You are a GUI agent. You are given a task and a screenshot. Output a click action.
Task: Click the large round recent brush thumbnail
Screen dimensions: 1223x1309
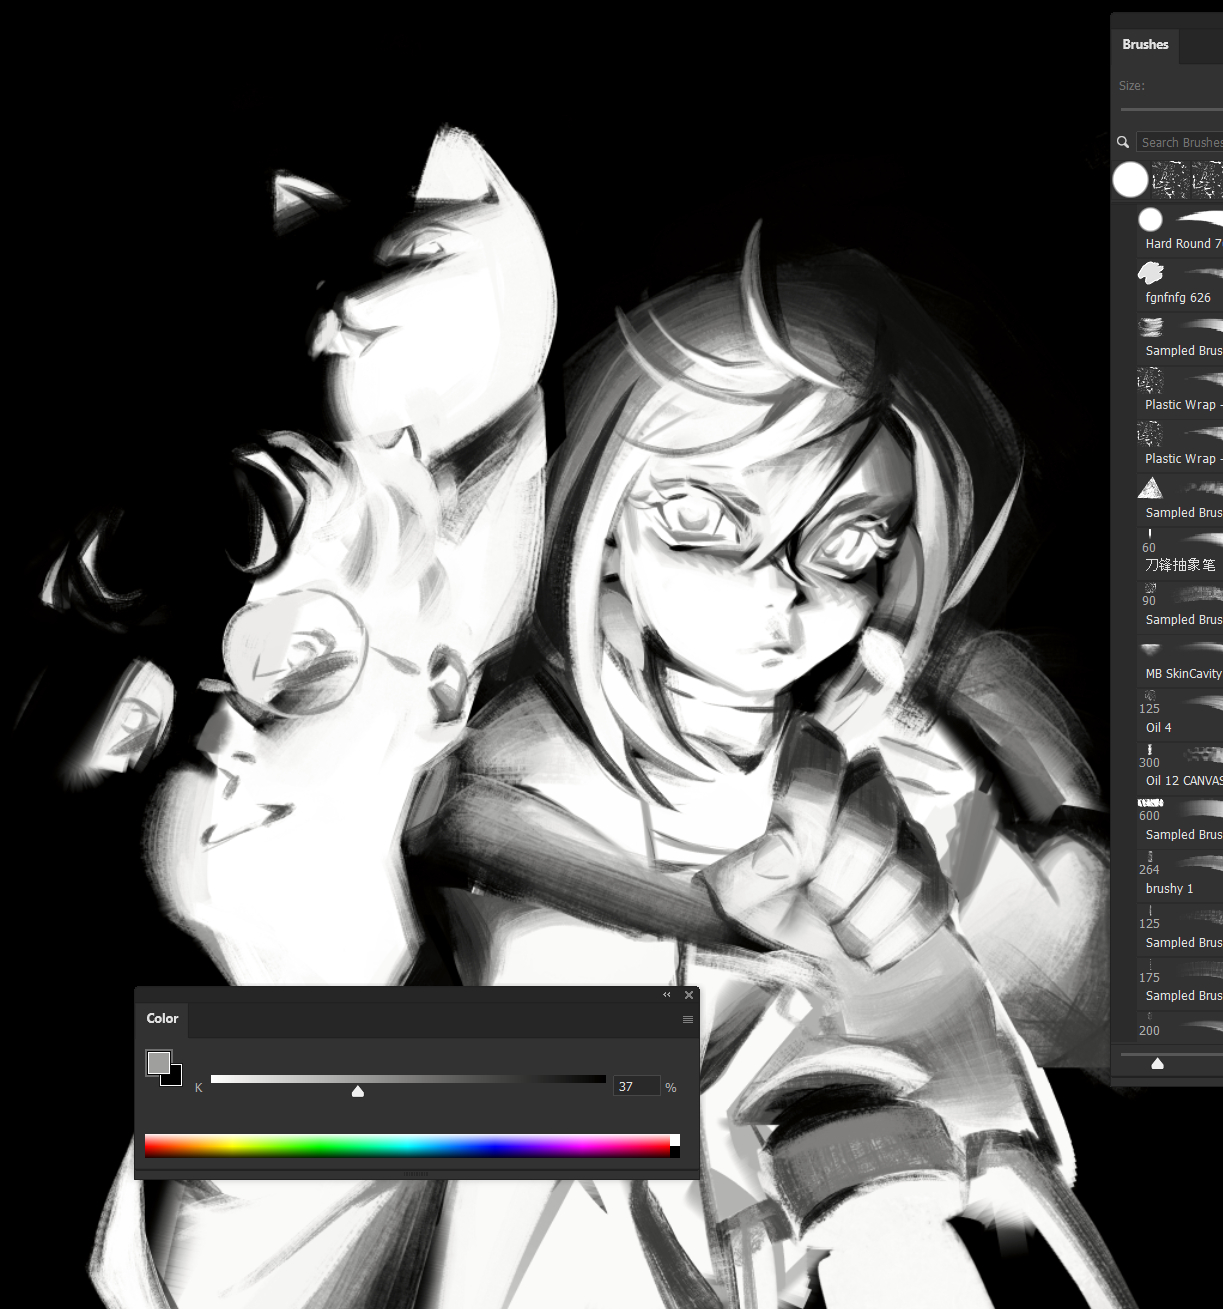1130,180
